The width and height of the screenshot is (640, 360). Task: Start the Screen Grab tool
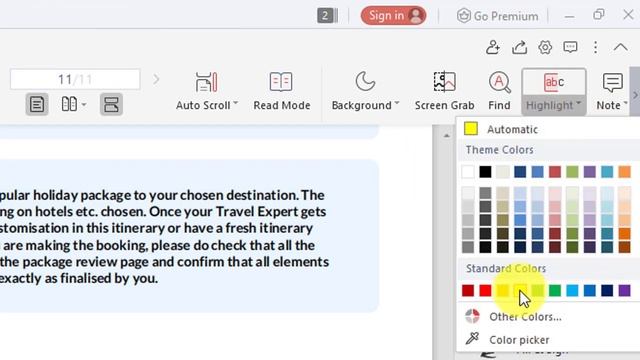(x=444, y=91)
